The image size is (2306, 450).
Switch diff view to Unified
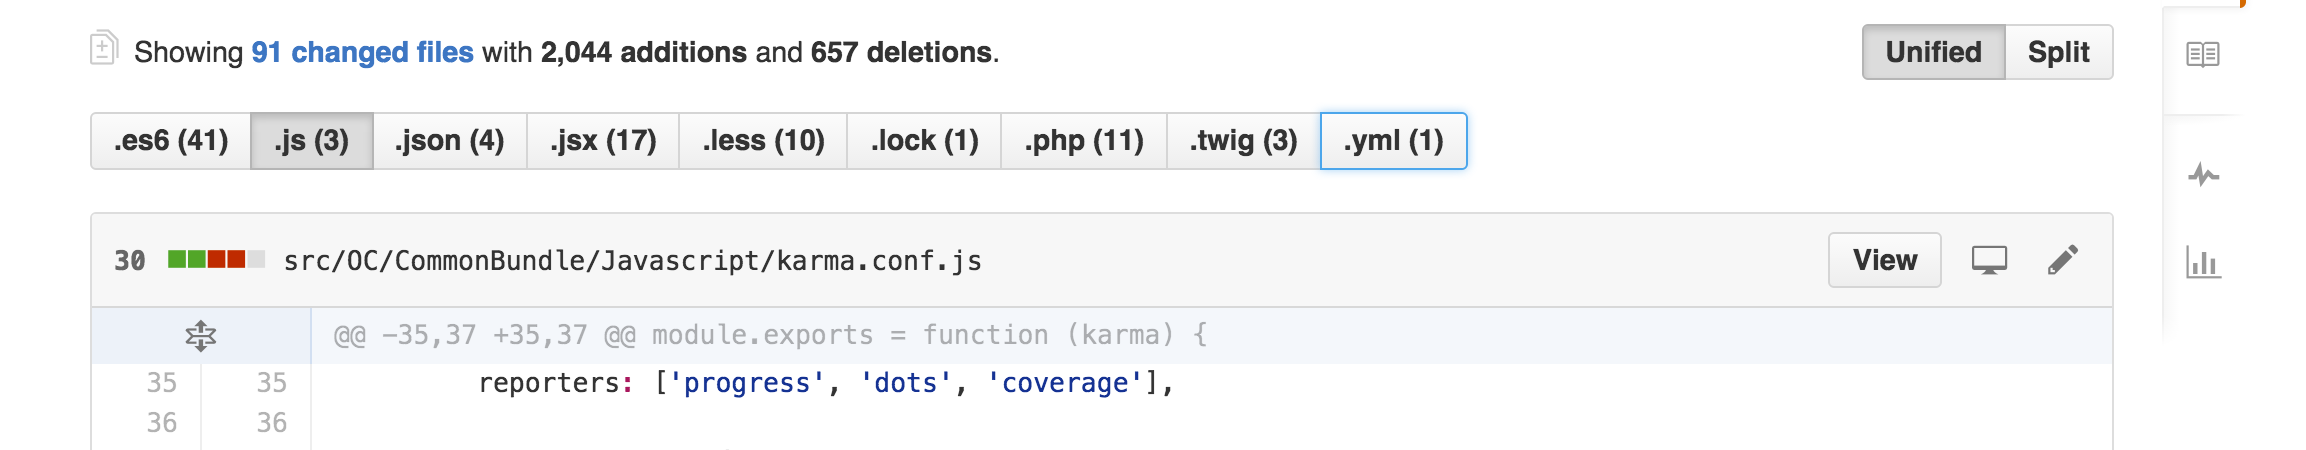pos(1933,52)
